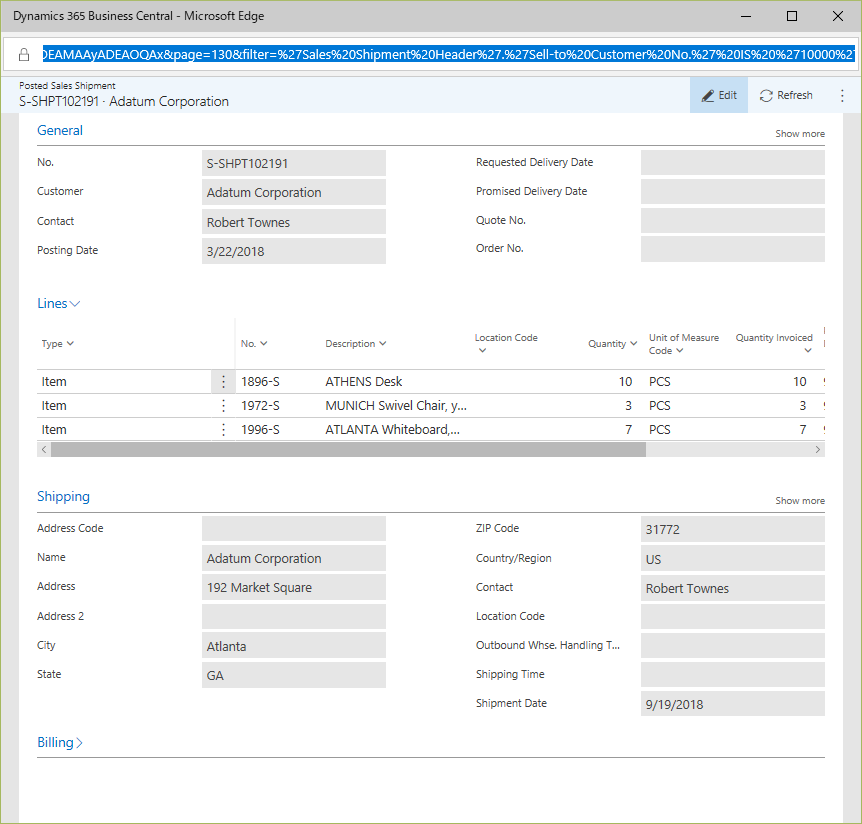Click the empty Address Code field
862x824 pixels.
coord(294,528)
